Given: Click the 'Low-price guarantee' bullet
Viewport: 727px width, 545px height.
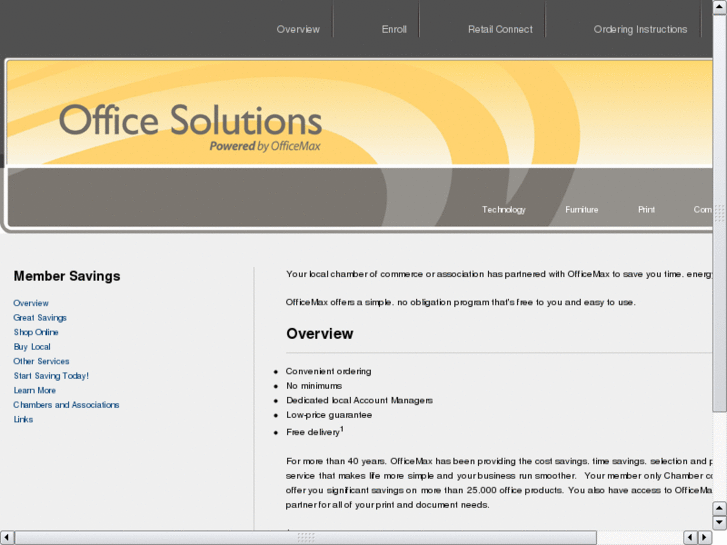Looking at the screenshot, I should (329, 415).
